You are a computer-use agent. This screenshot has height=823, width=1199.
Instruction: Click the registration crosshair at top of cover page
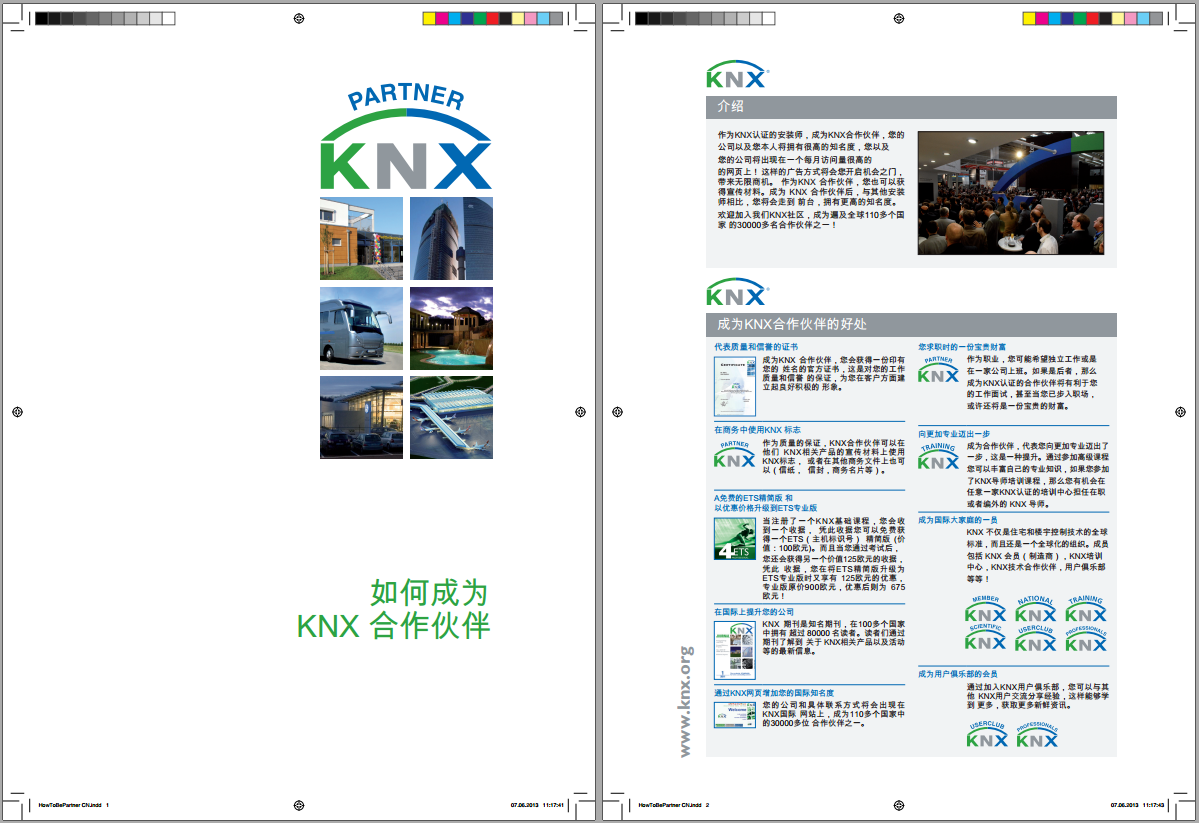[298, 18]
